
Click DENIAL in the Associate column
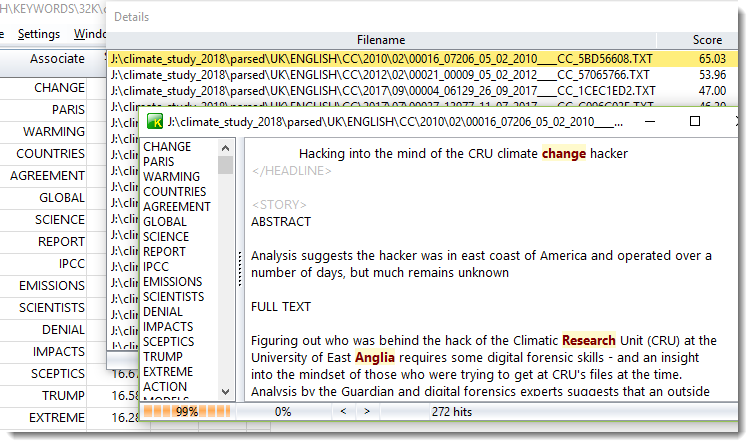click(63, 330)
